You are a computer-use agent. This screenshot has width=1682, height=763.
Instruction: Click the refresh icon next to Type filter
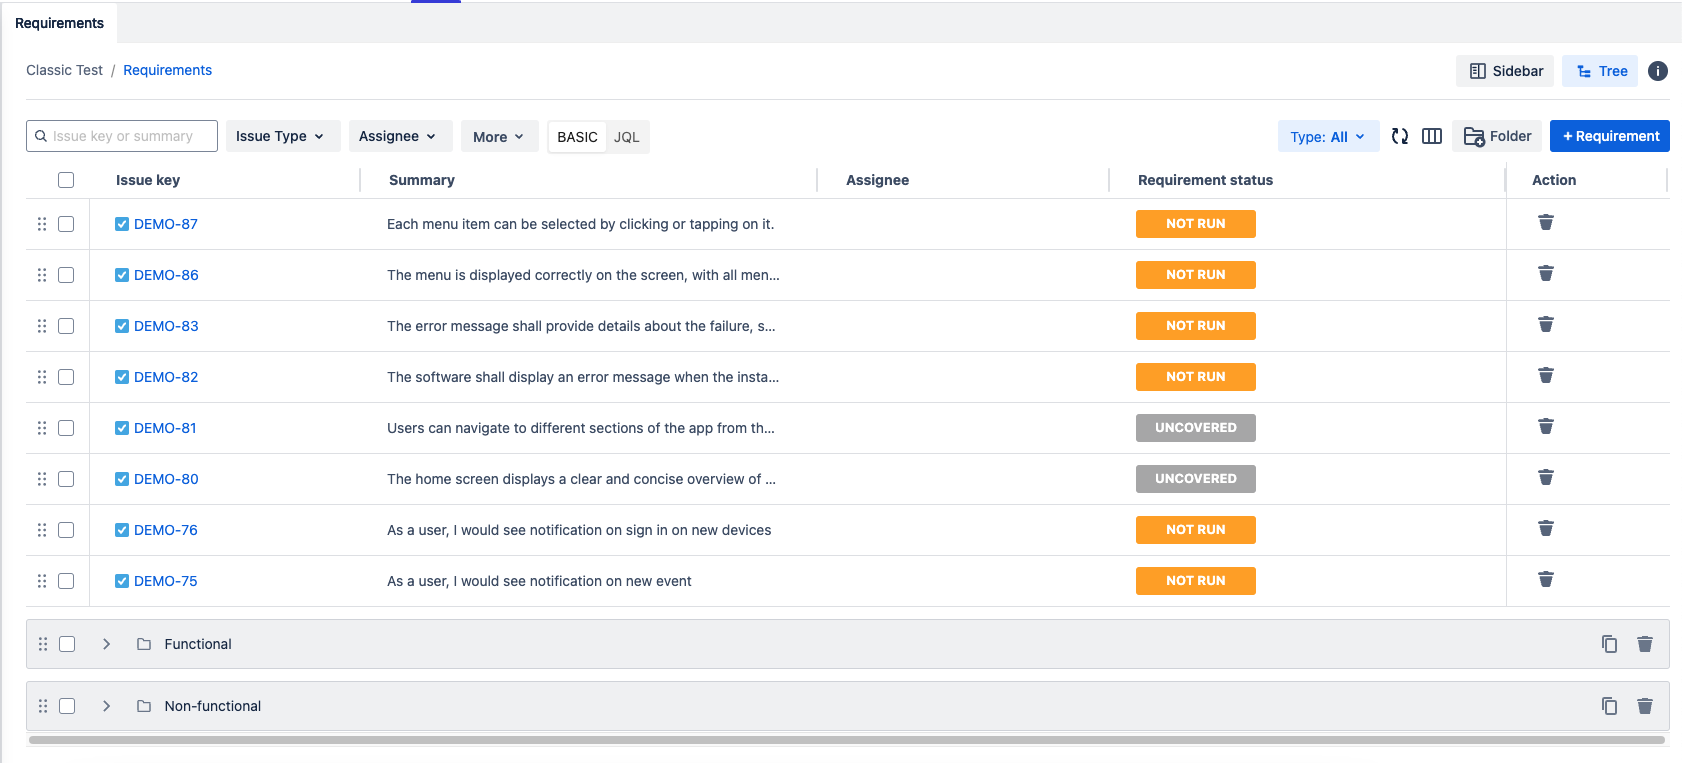point(1400,136)
